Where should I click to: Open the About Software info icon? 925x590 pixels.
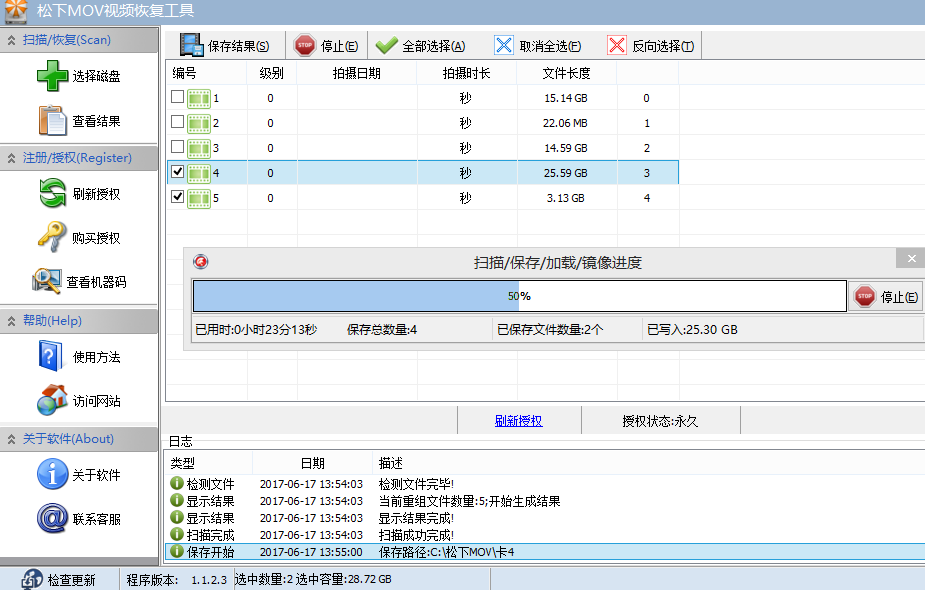coord(52,475)
